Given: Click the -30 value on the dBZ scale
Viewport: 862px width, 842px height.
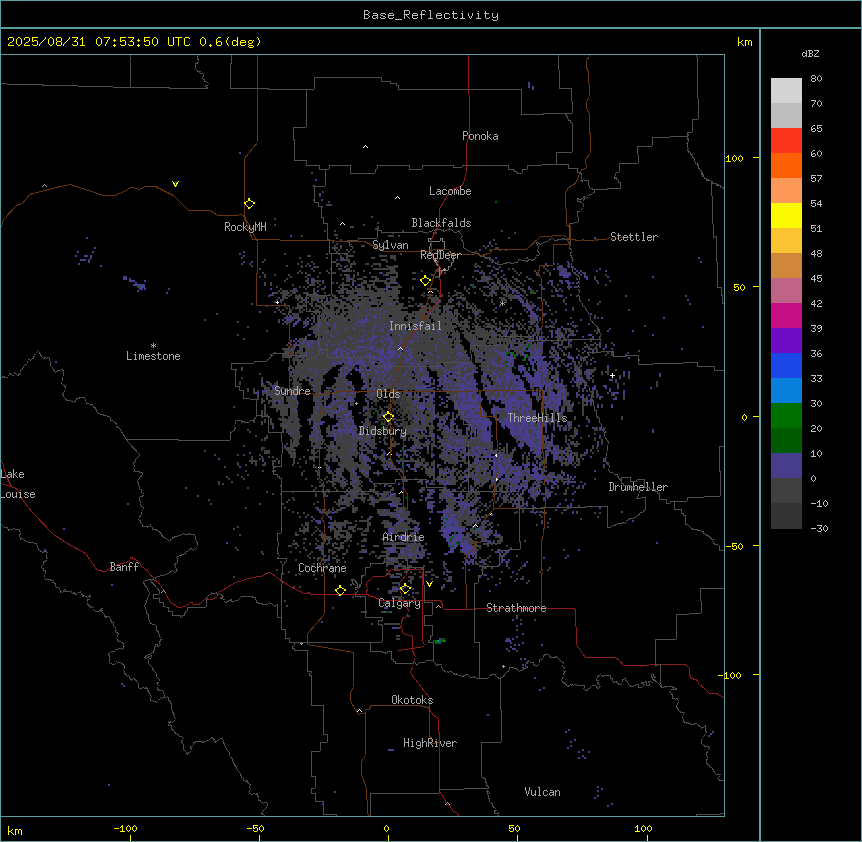Looking at the screenshot, I should (819, 529).
